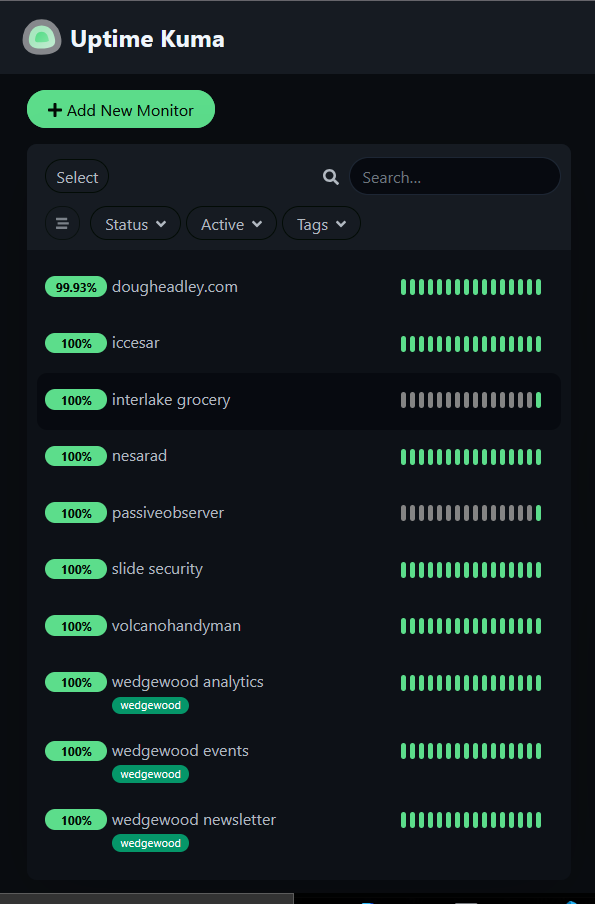The image size is (595, 904).
Task: Click the passiveobserver 100% uptime badge
Action: (76, 513)
